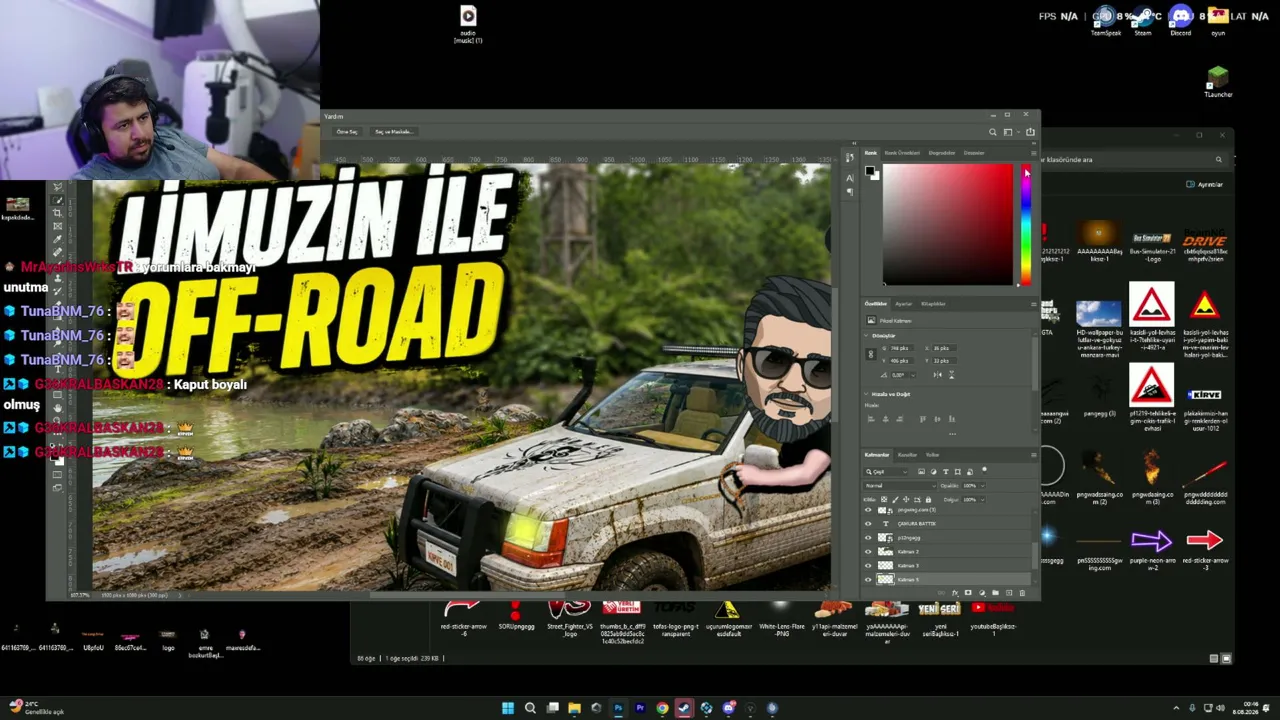Open Google Chrome from the taskbar
This screenshot has height=720, width=1280.
[x=662, y=708]
